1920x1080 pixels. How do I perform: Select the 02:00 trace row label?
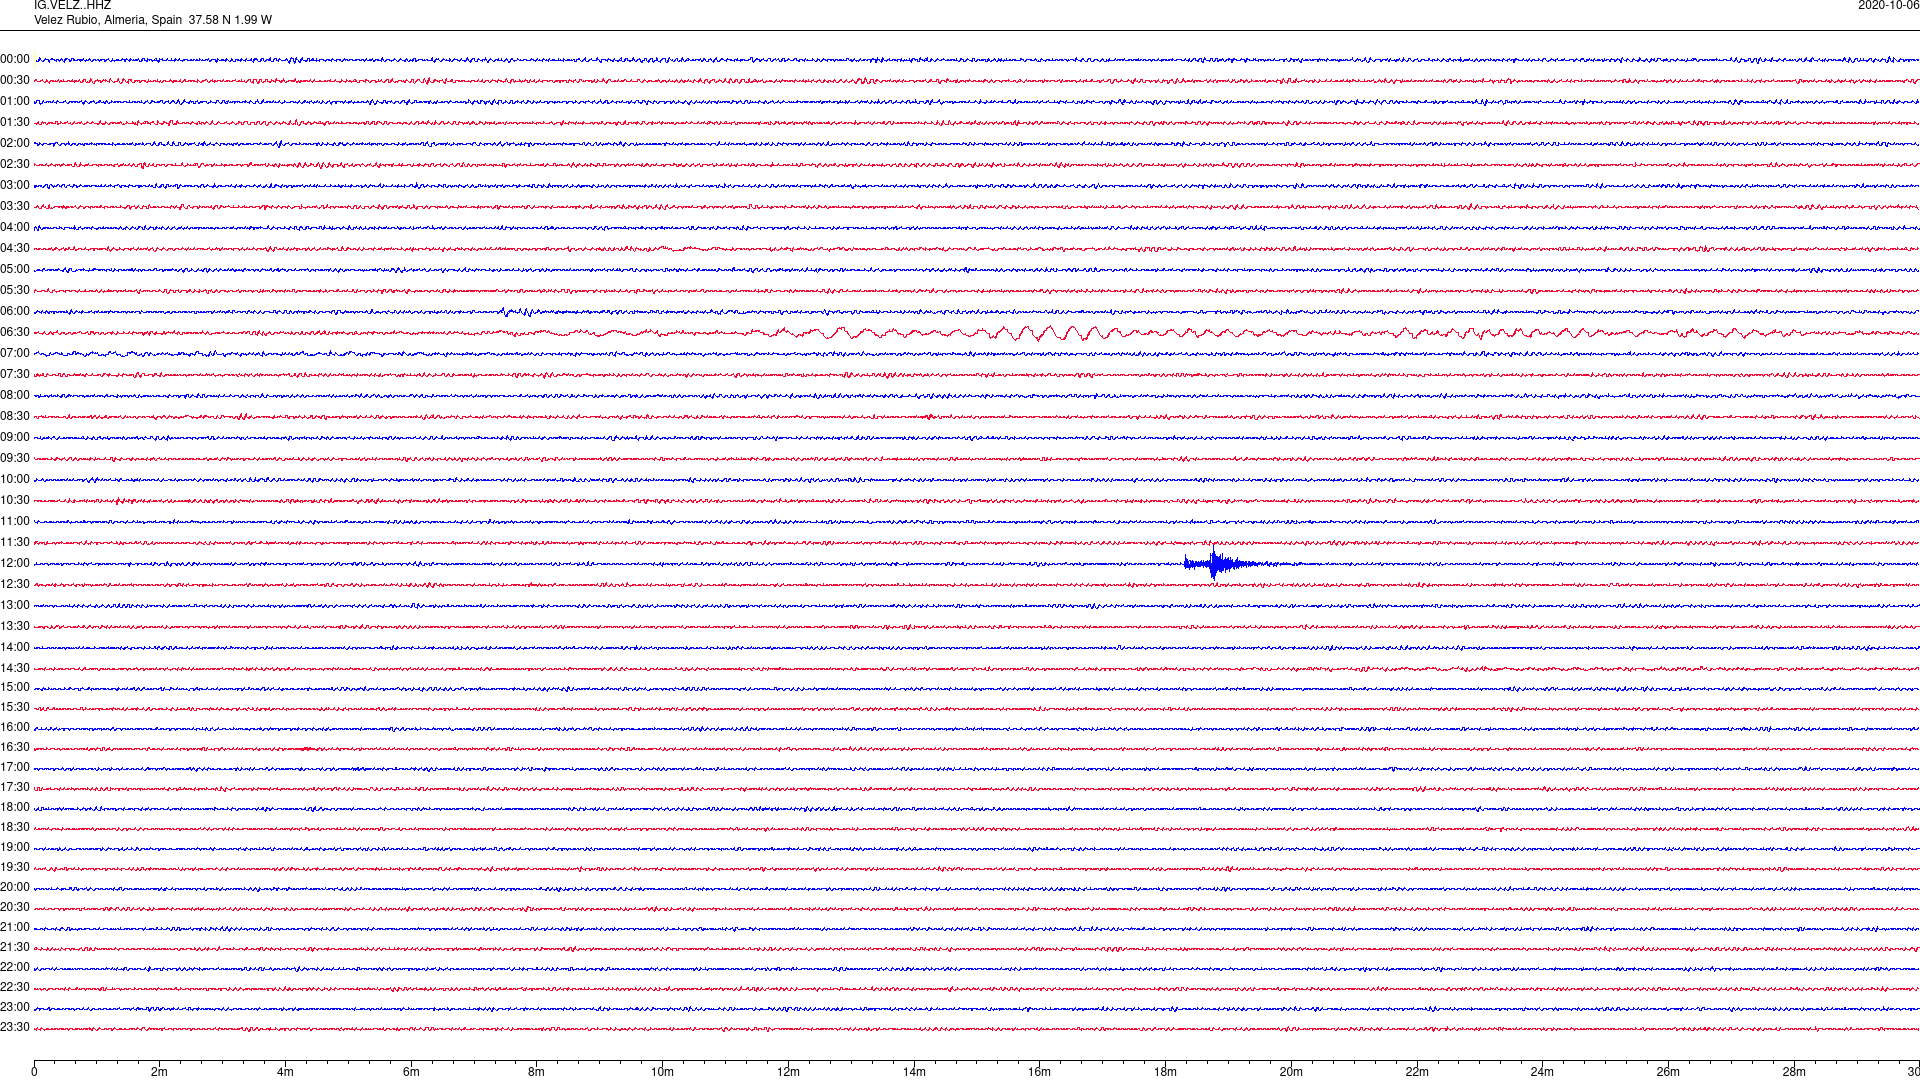(15, 144)
